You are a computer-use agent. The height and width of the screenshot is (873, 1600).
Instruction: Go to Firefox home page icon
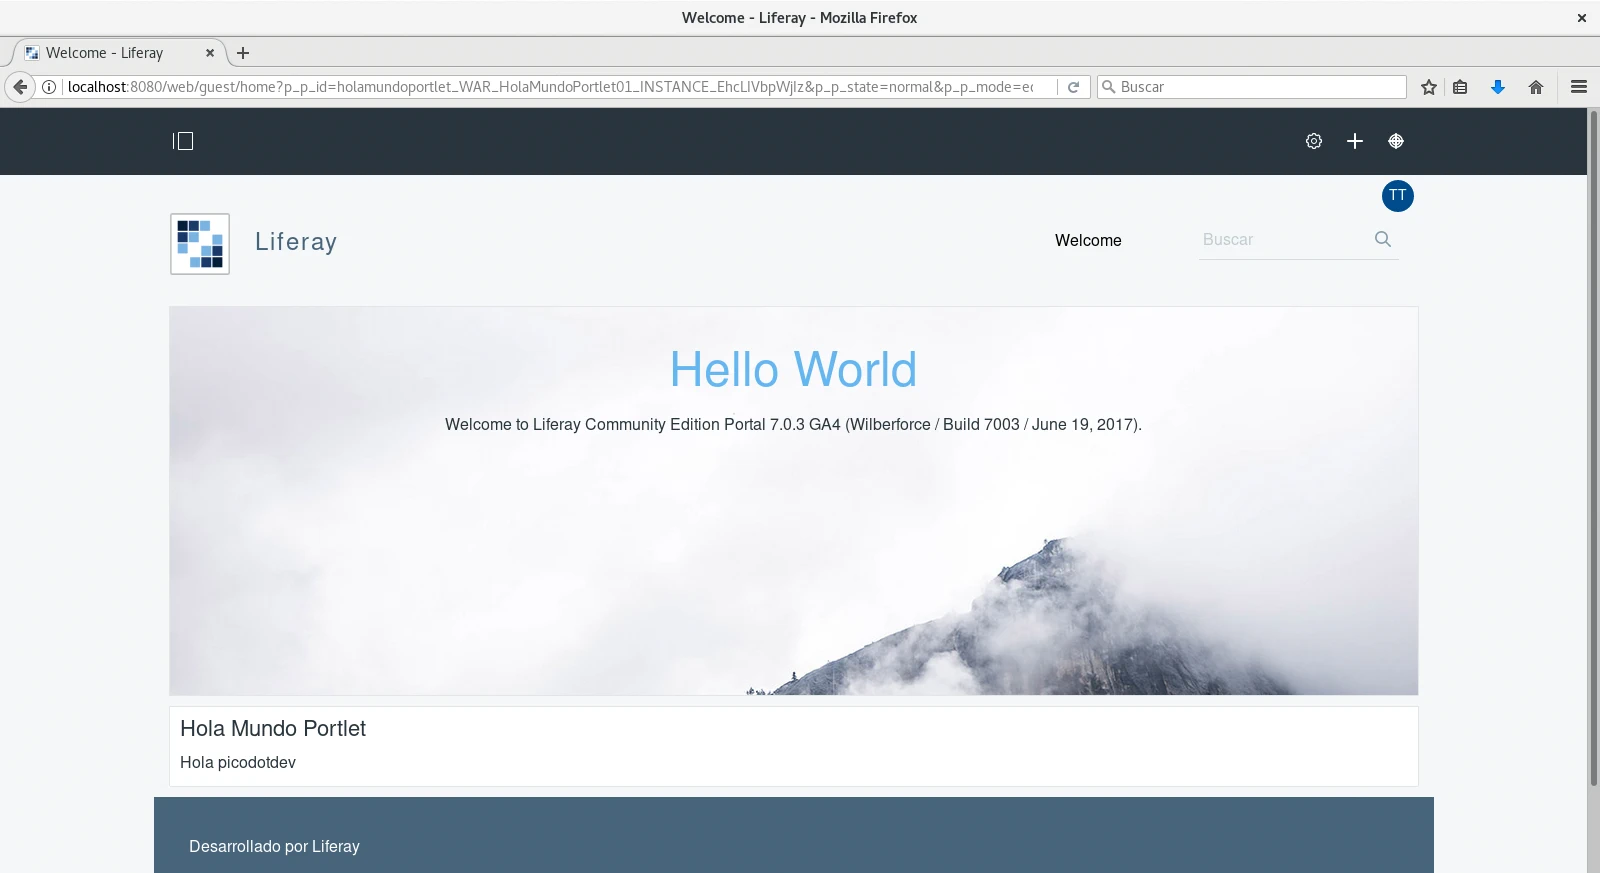tap(1536, 87)
